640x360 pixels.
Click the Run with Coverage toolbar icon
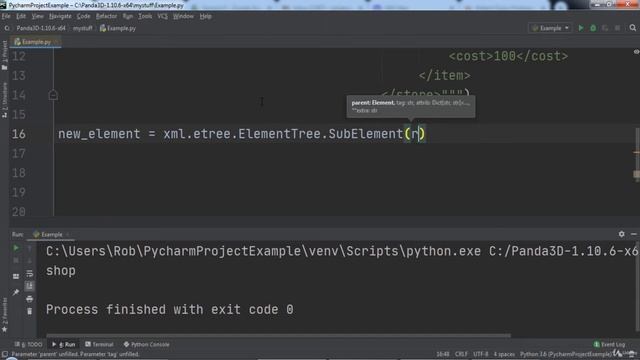pos(605,28)
